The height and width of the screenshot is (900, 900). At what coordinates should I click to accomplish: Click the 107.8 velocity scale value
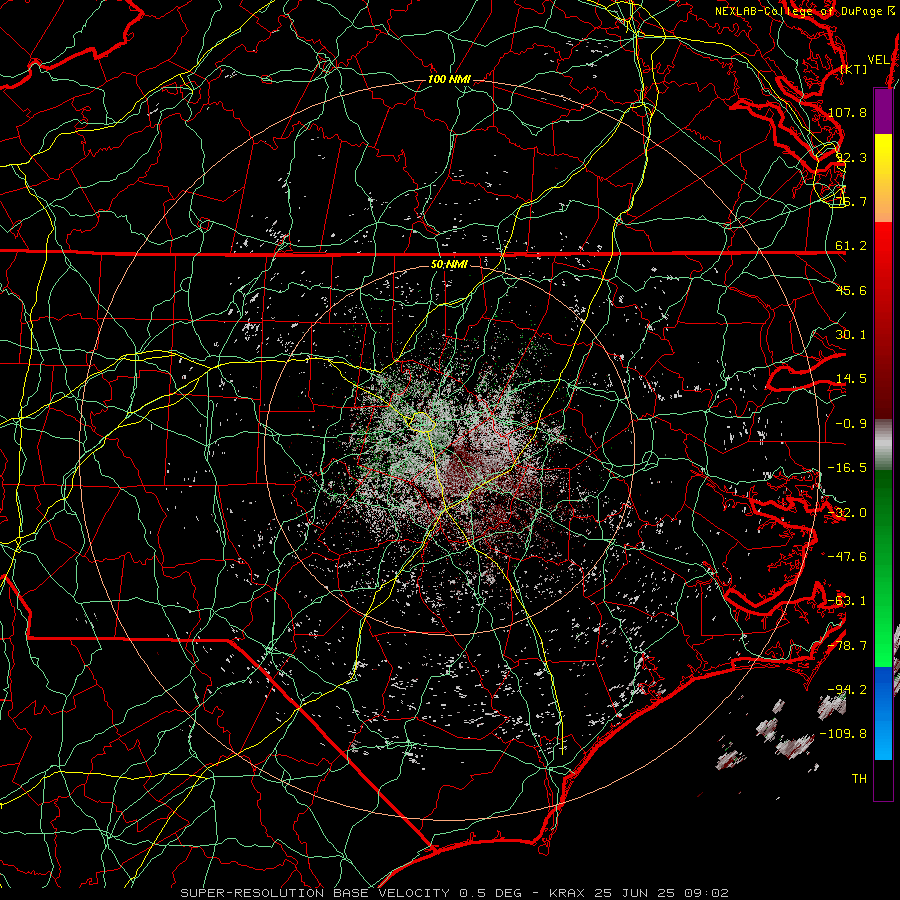point(847,112)
